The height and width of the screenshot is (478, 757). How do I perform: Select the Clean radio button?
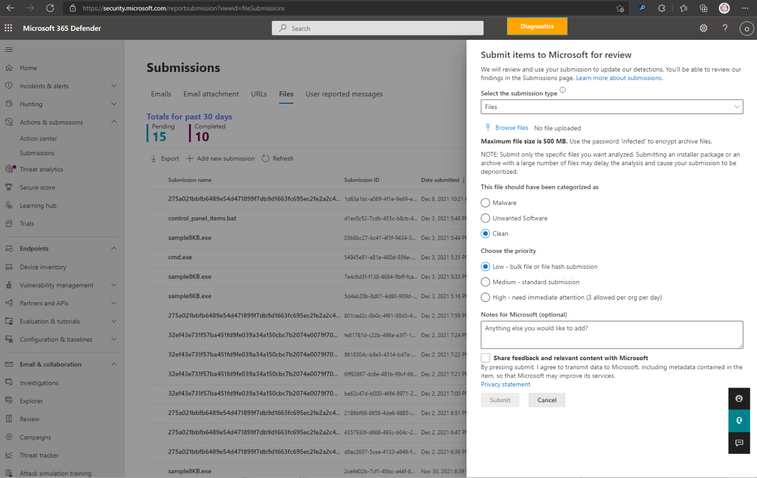[x=485, y=234]
